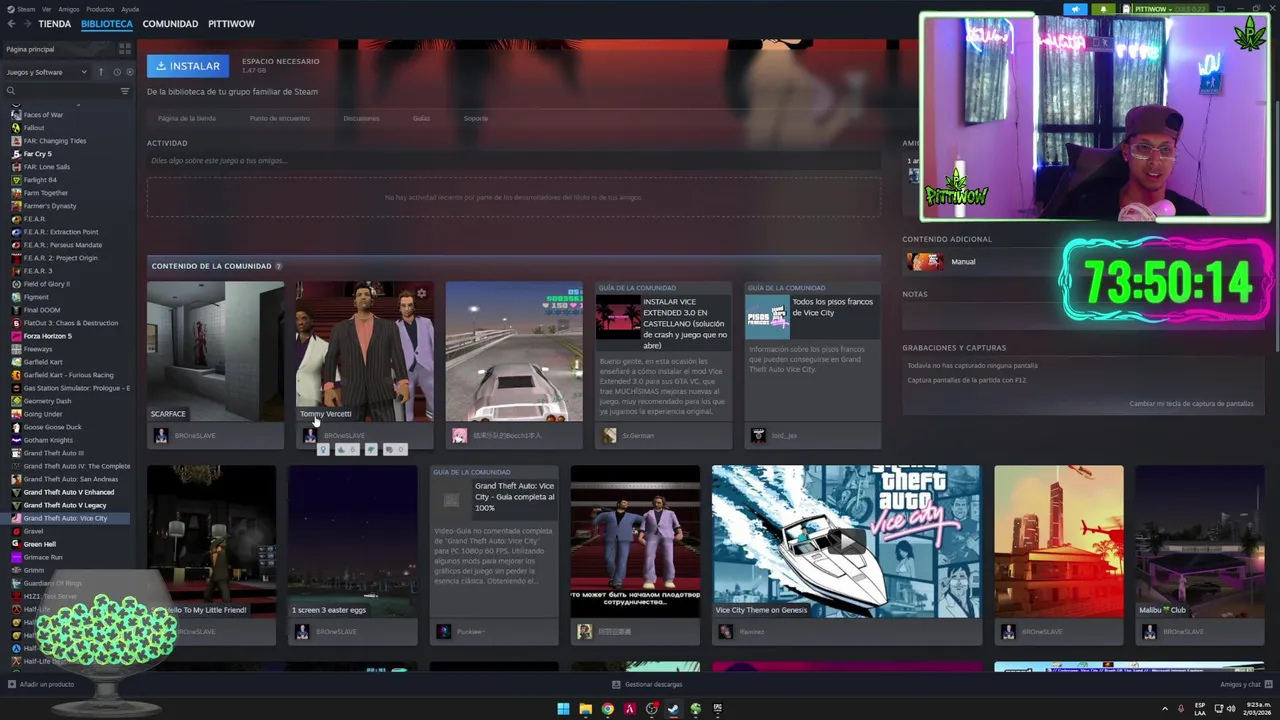The image size is (1280, 720).
Task: Click the Steam notifications bell icon
Action: click(x=1103, y=9)
